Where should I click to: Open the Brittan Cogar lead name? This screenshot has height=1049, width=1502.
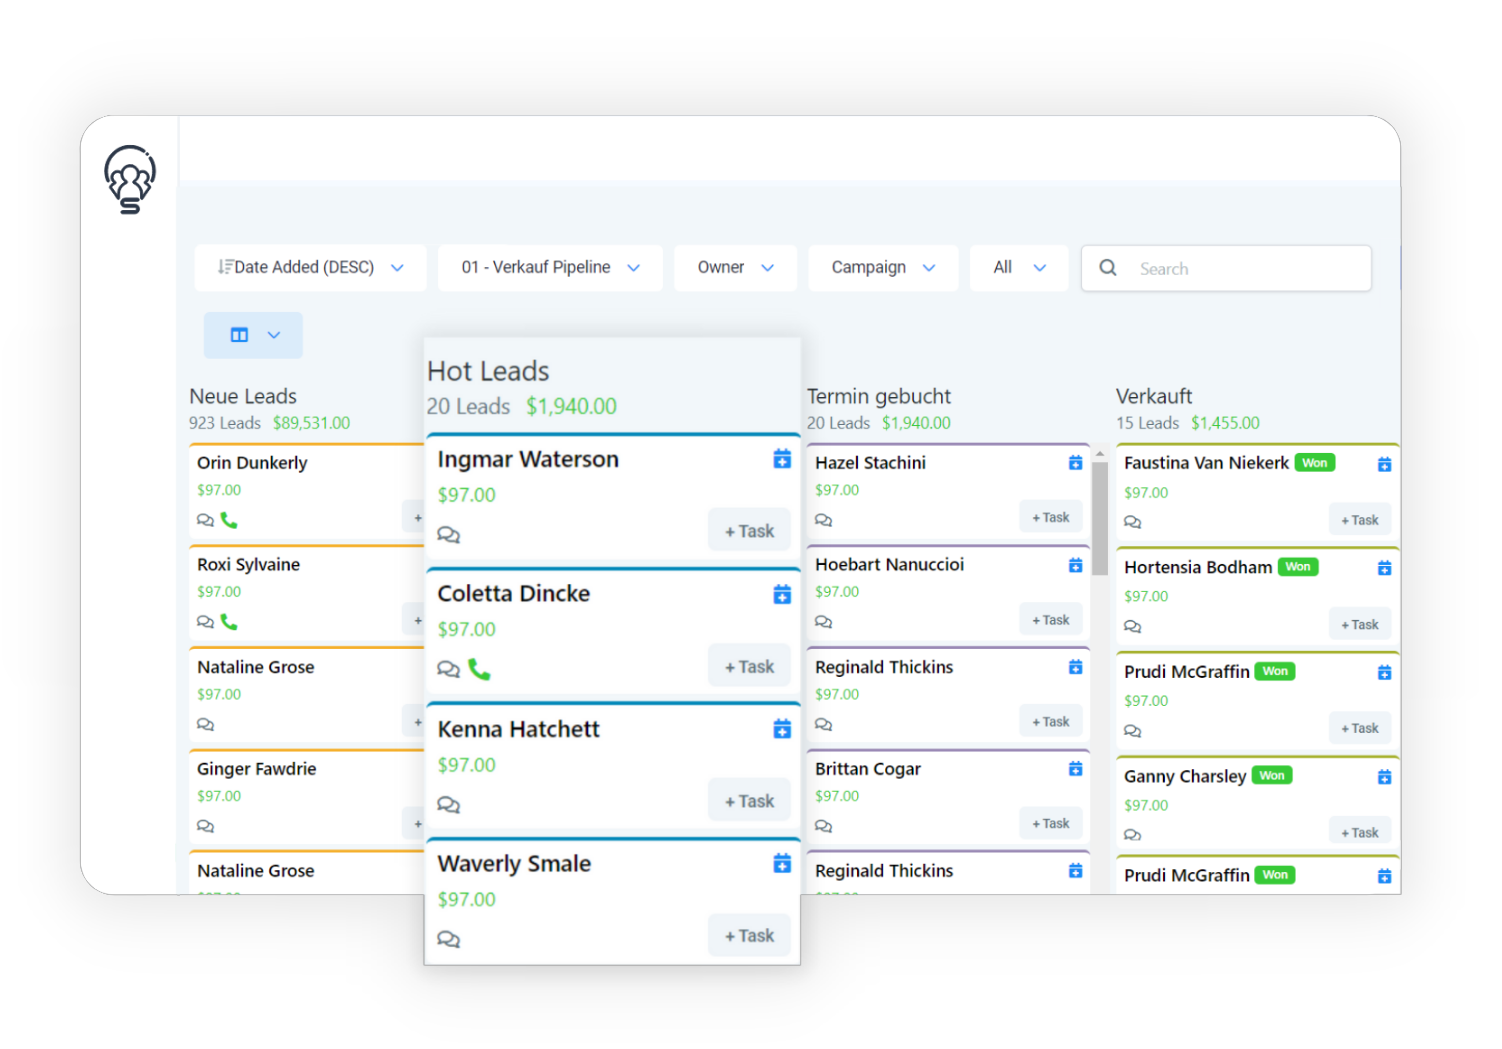868,769
